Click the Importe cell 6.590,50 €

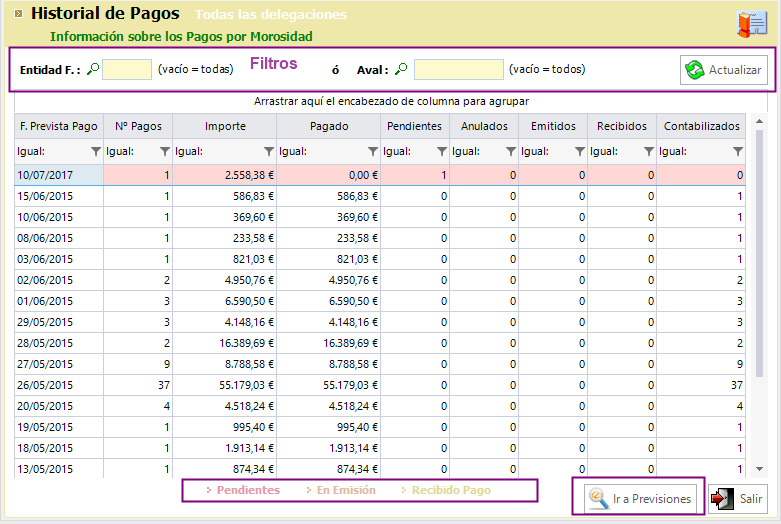click(225, 301)
